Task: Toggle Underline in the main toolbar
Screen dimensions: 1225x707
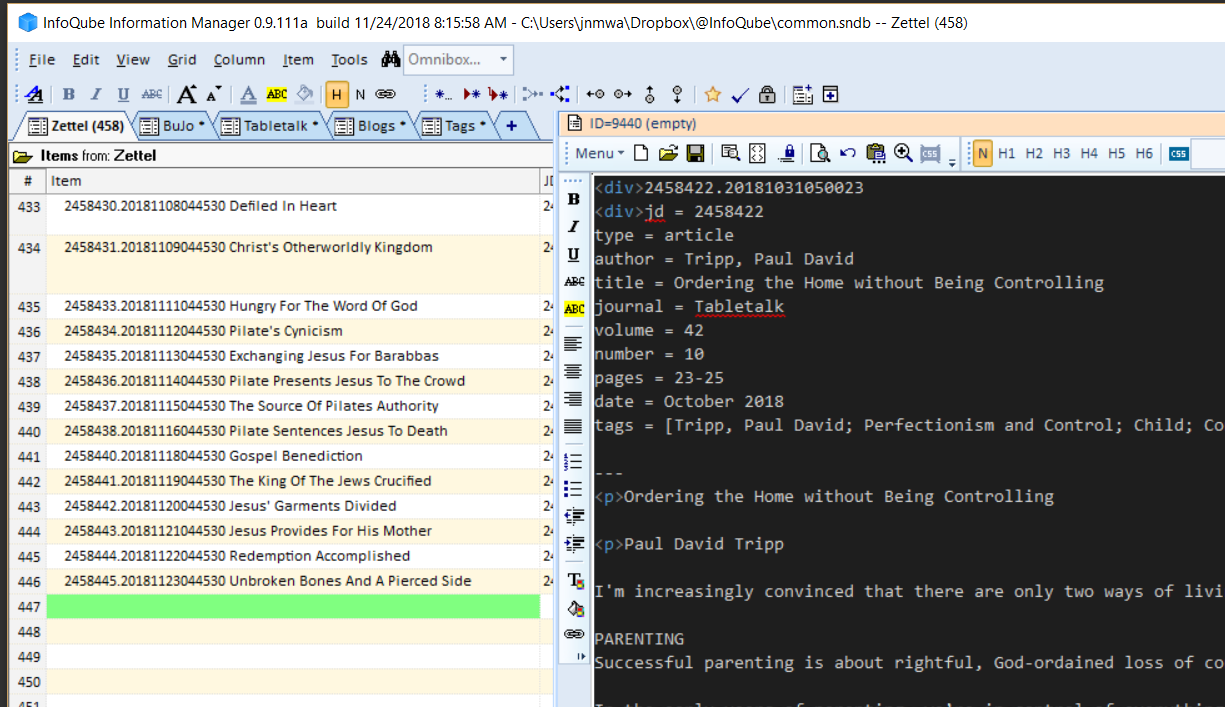Action: 123,94
